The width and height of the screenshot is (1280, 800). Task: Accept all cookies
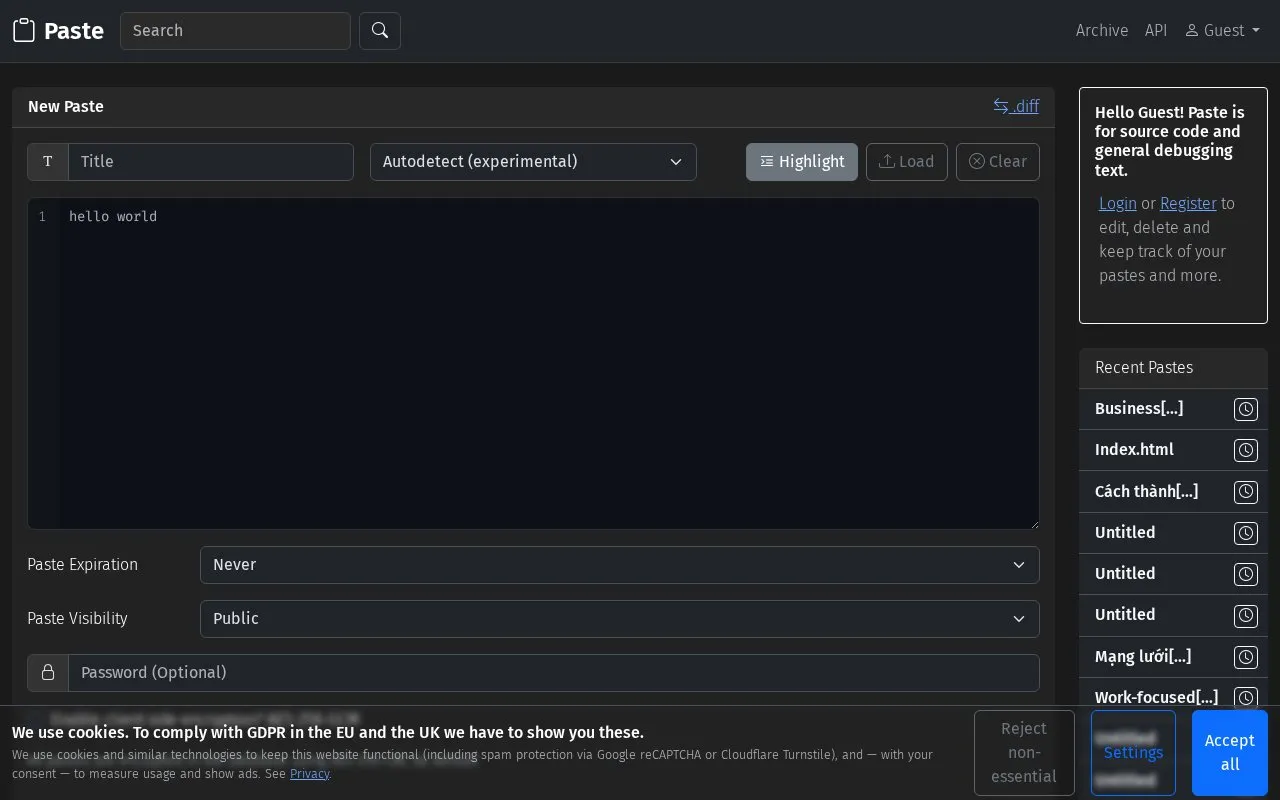[1230, 753]
